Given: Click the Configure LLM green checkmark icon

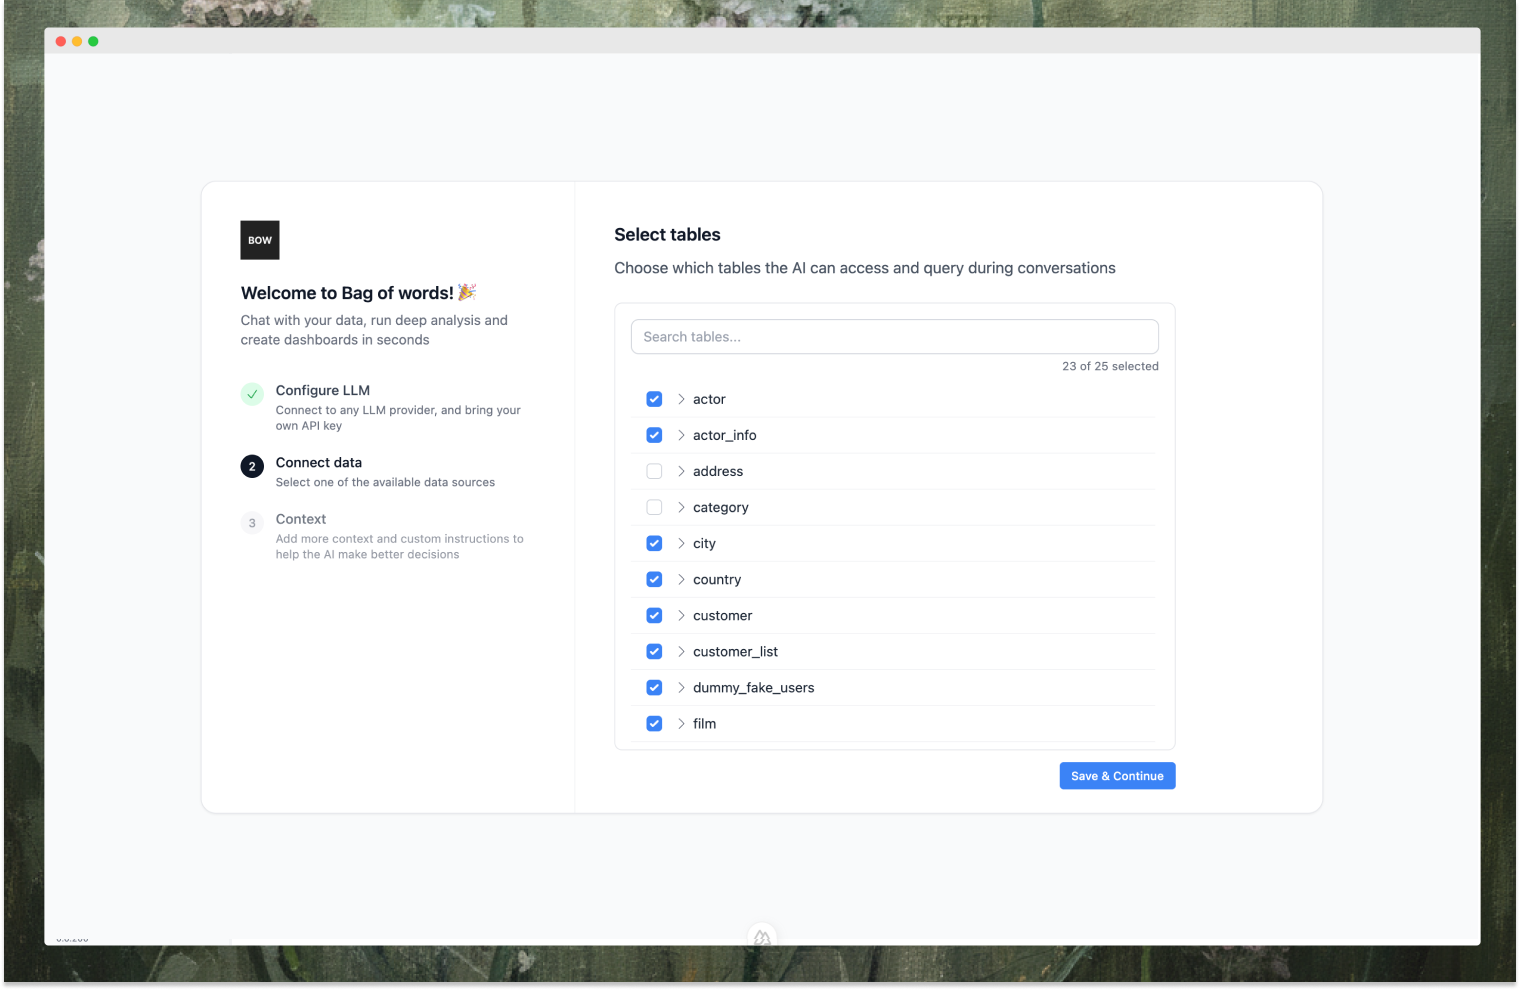Looking at the screenshot, I should (252, 394).
